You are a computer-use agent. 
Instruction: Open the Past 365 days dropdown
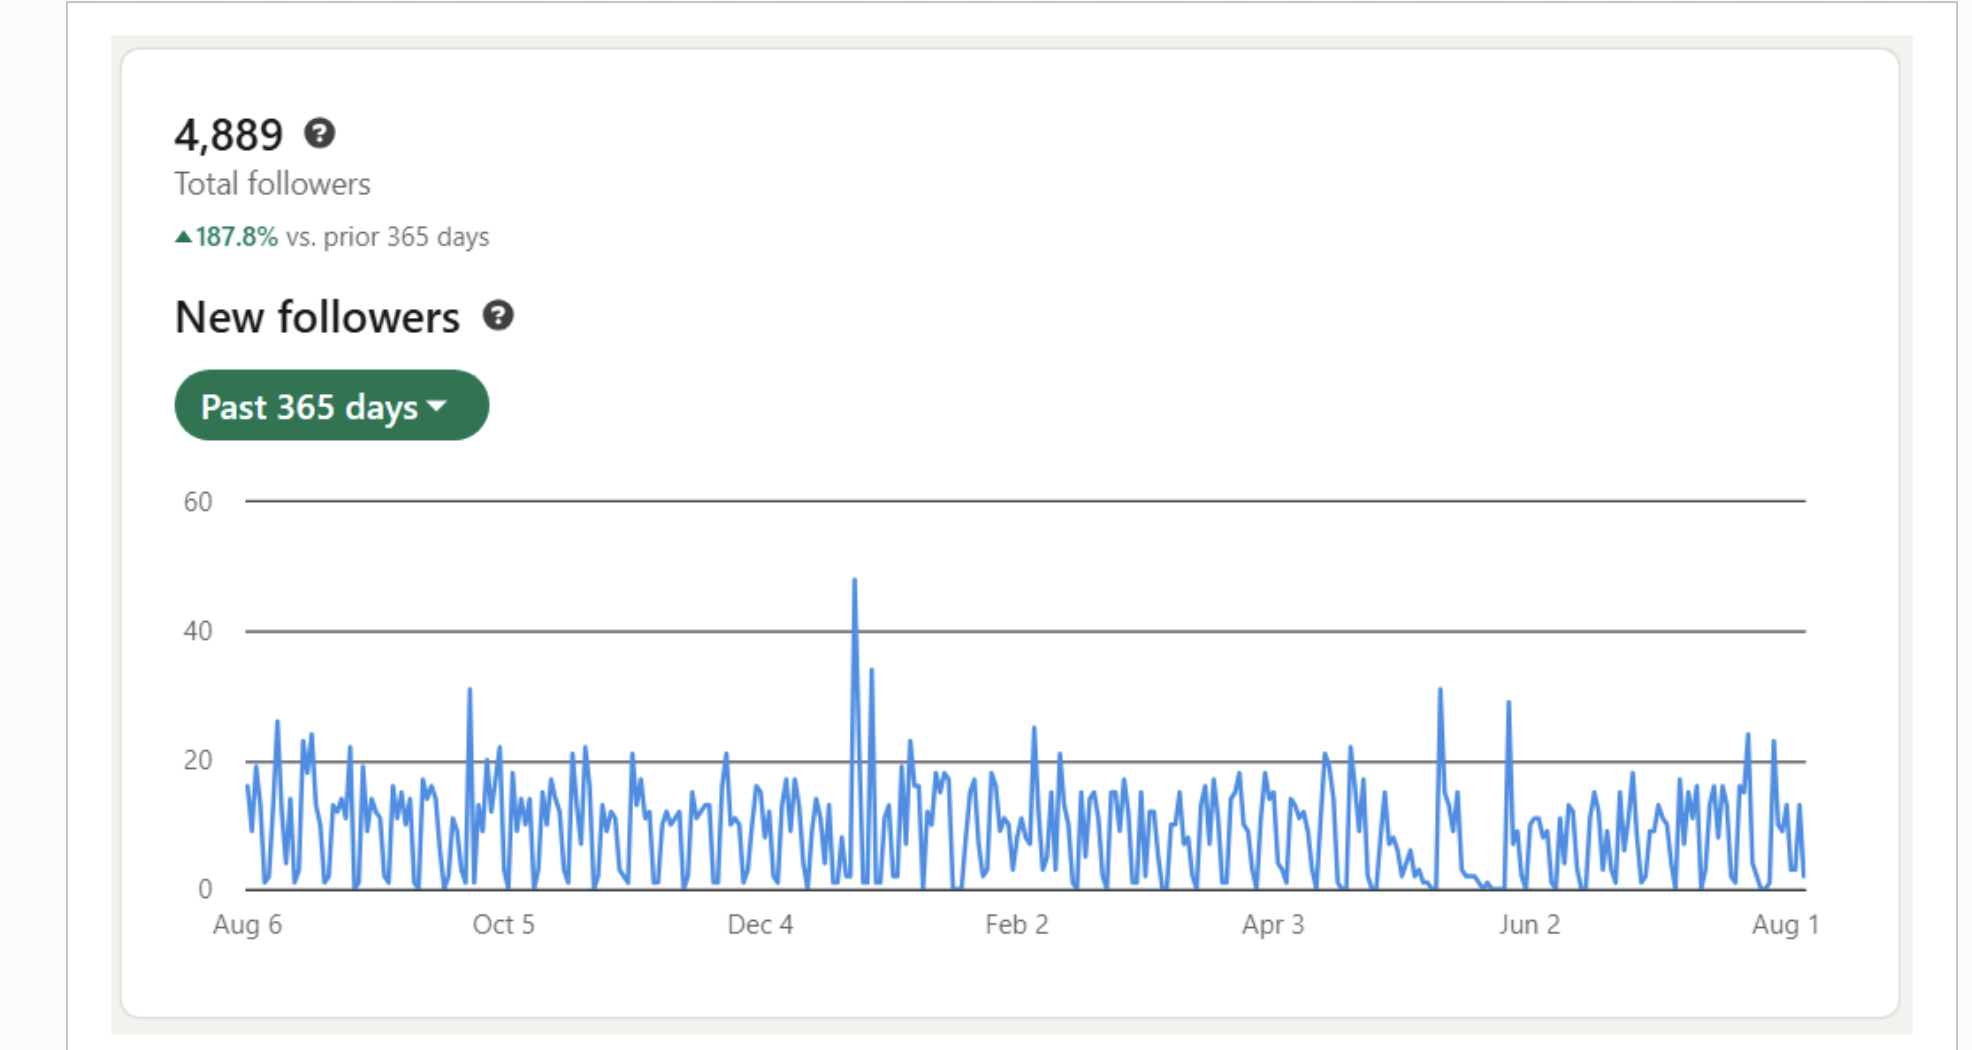coord(331,405)
